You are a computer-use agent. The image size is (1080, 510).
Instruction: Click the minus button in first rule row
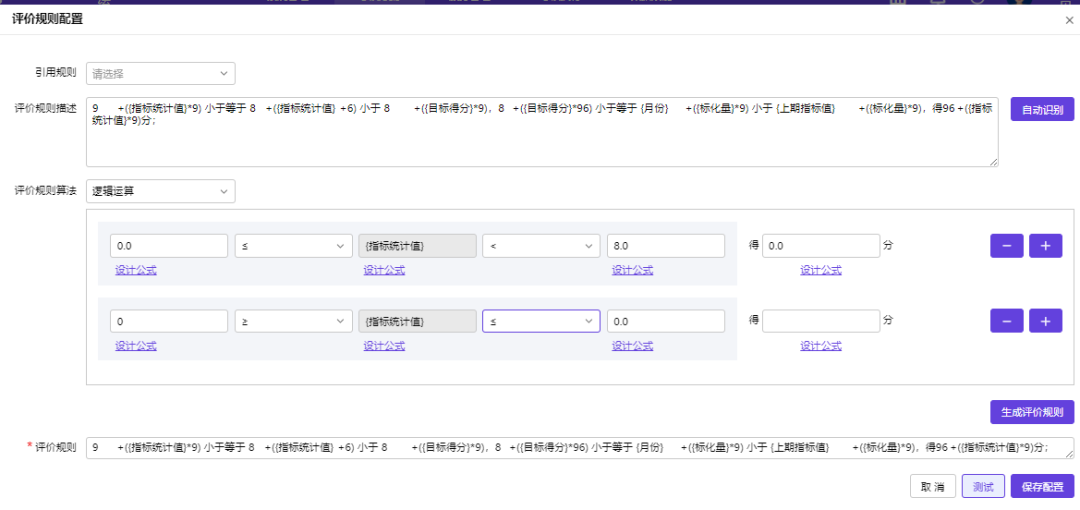(1006, 246)
